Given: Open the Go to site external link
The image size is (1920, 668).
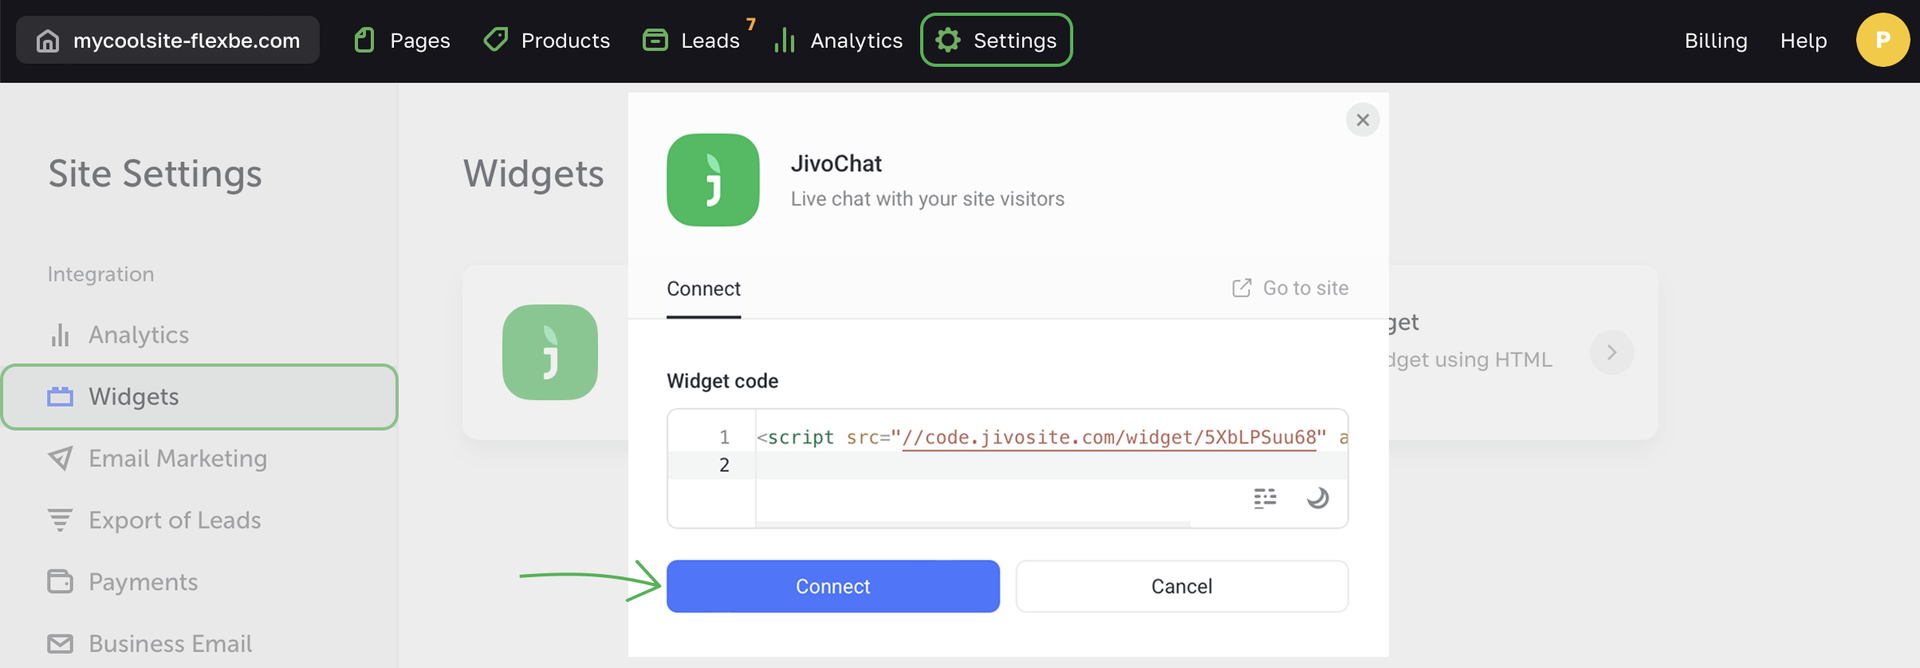Looking at the screenshot, I should pyautogui.click(x=1290, y=288).
